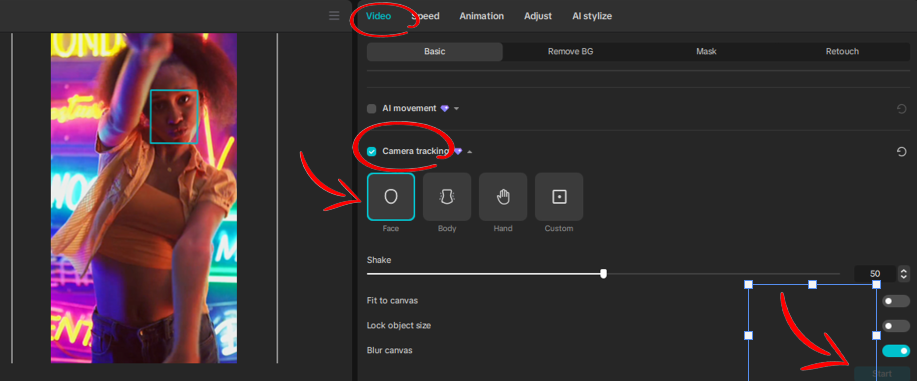The image size is (917, 381).
Task: Open the AI stylize tab
Action: pos(592,16)
